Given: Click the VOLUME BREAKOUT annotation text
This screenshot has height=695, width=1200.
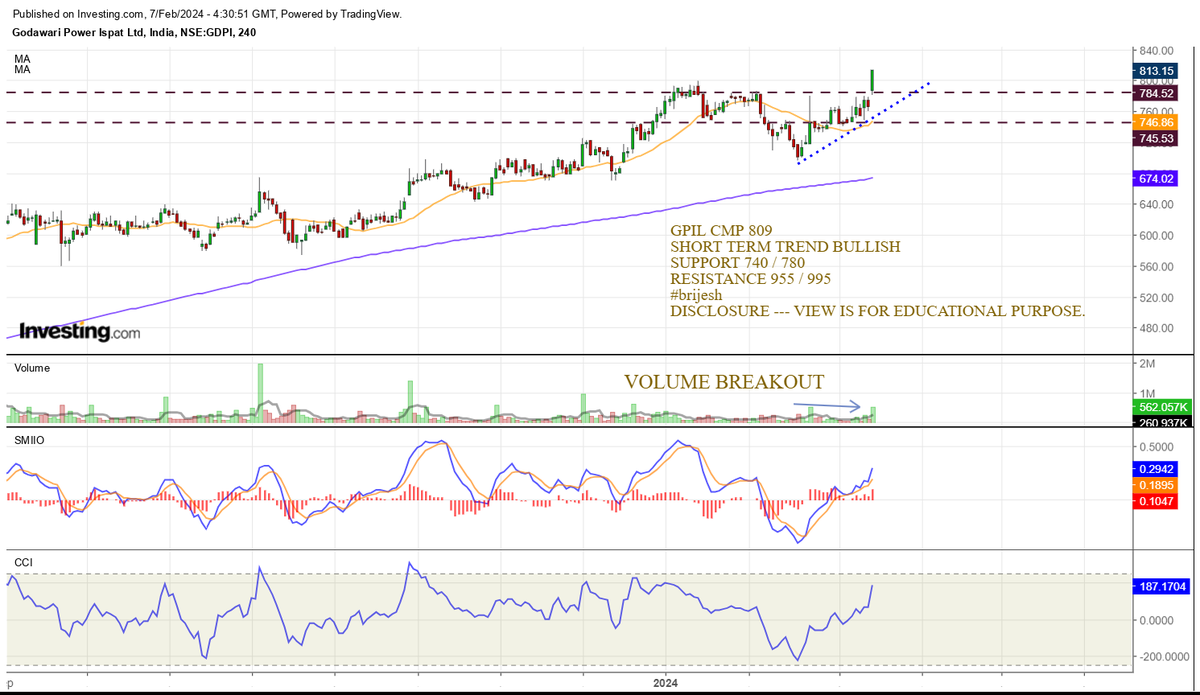Looking at the screenshot, I should [x=724, y=382].
